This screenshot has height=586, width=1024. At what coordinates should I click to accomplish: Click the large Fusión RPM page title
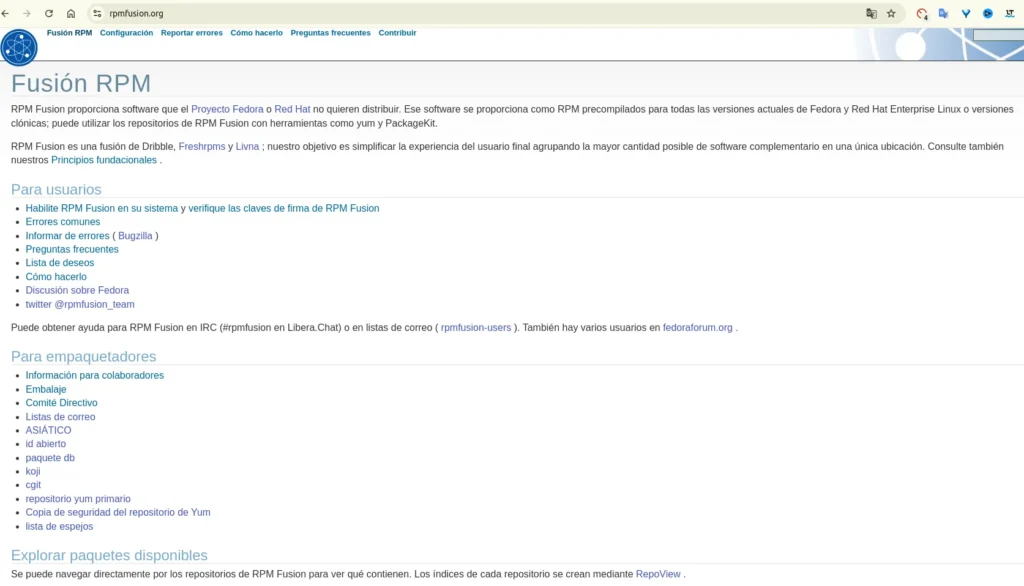click(x=81, y=84)
